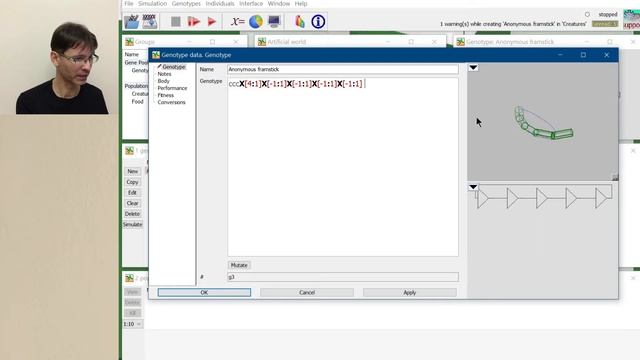Viewport: 640px width, 360px height.
Task: Open the X= parameters toolbar icon
Action: [237, 22]
